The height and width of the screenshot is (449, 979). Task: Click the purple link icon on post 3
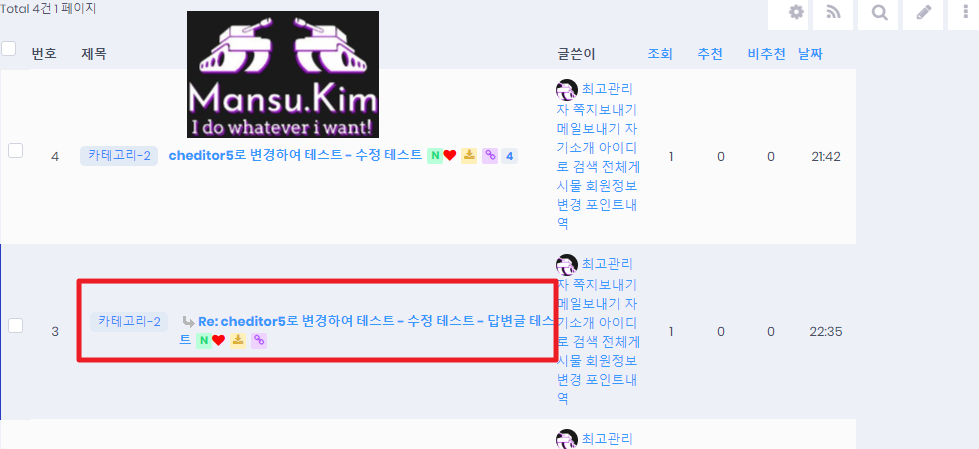[259, 340]
